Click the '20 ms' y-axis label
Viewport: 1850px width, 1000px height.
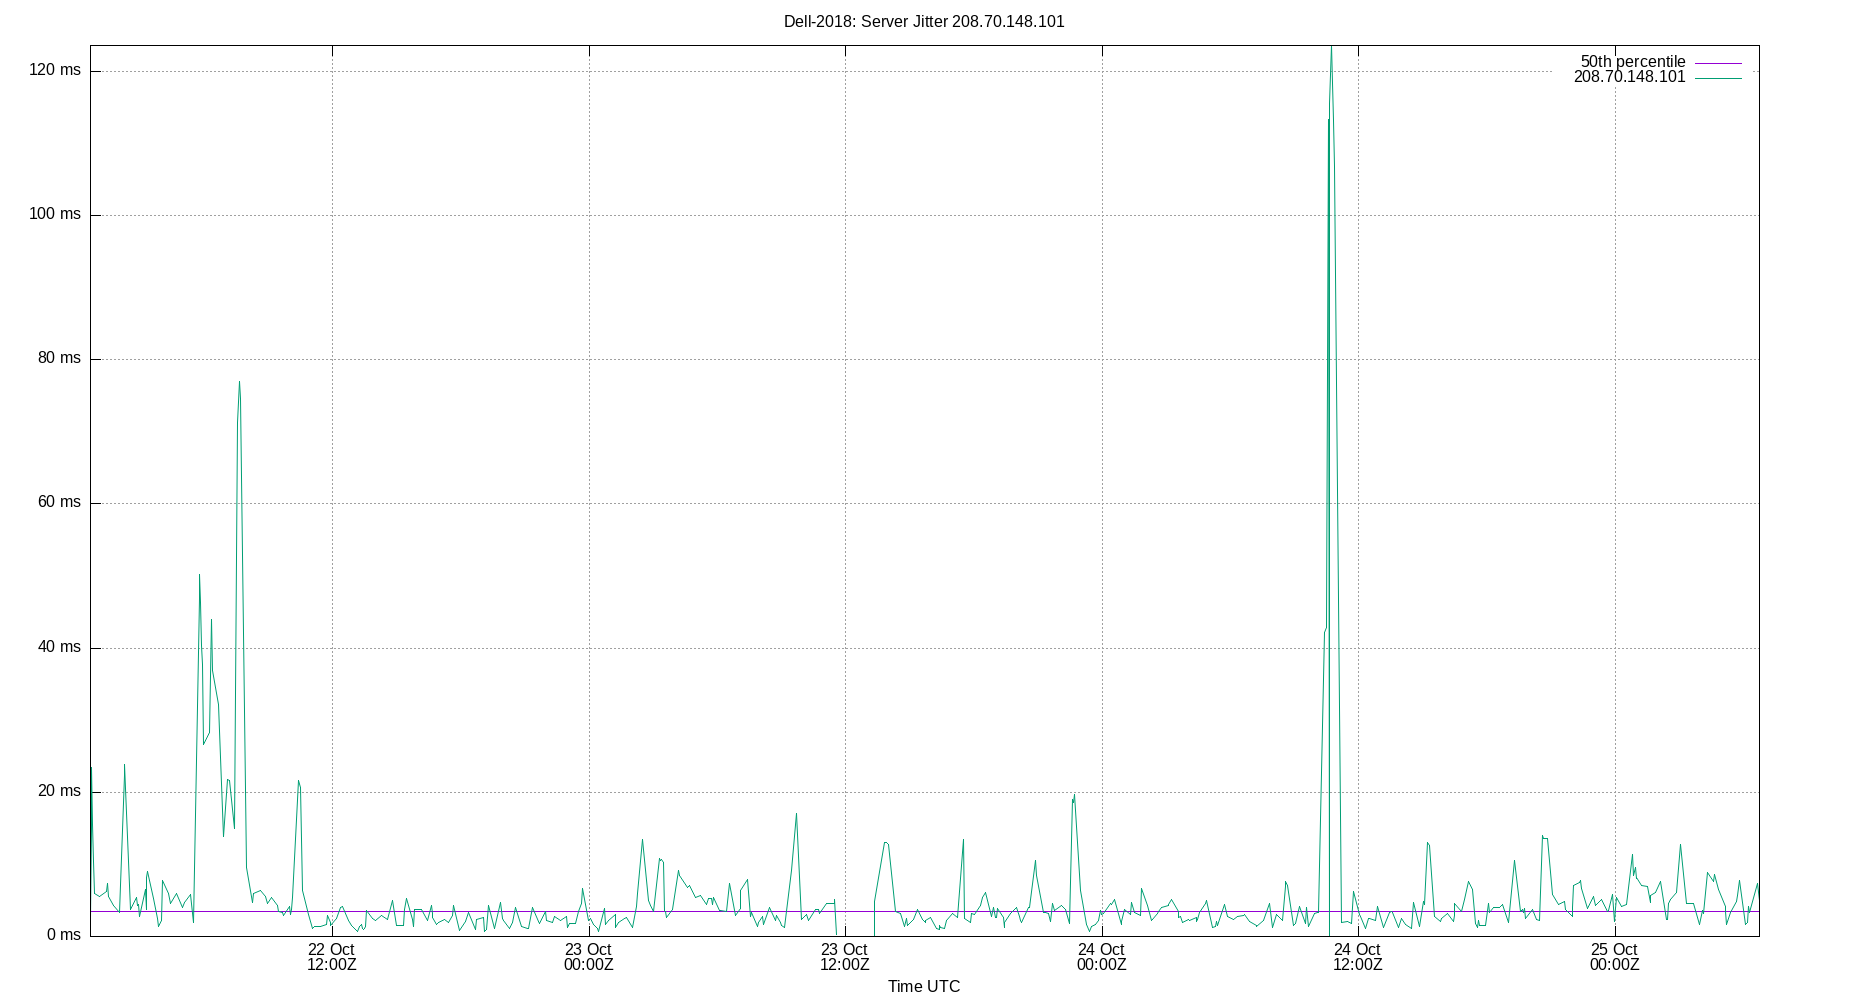point(59,791)
